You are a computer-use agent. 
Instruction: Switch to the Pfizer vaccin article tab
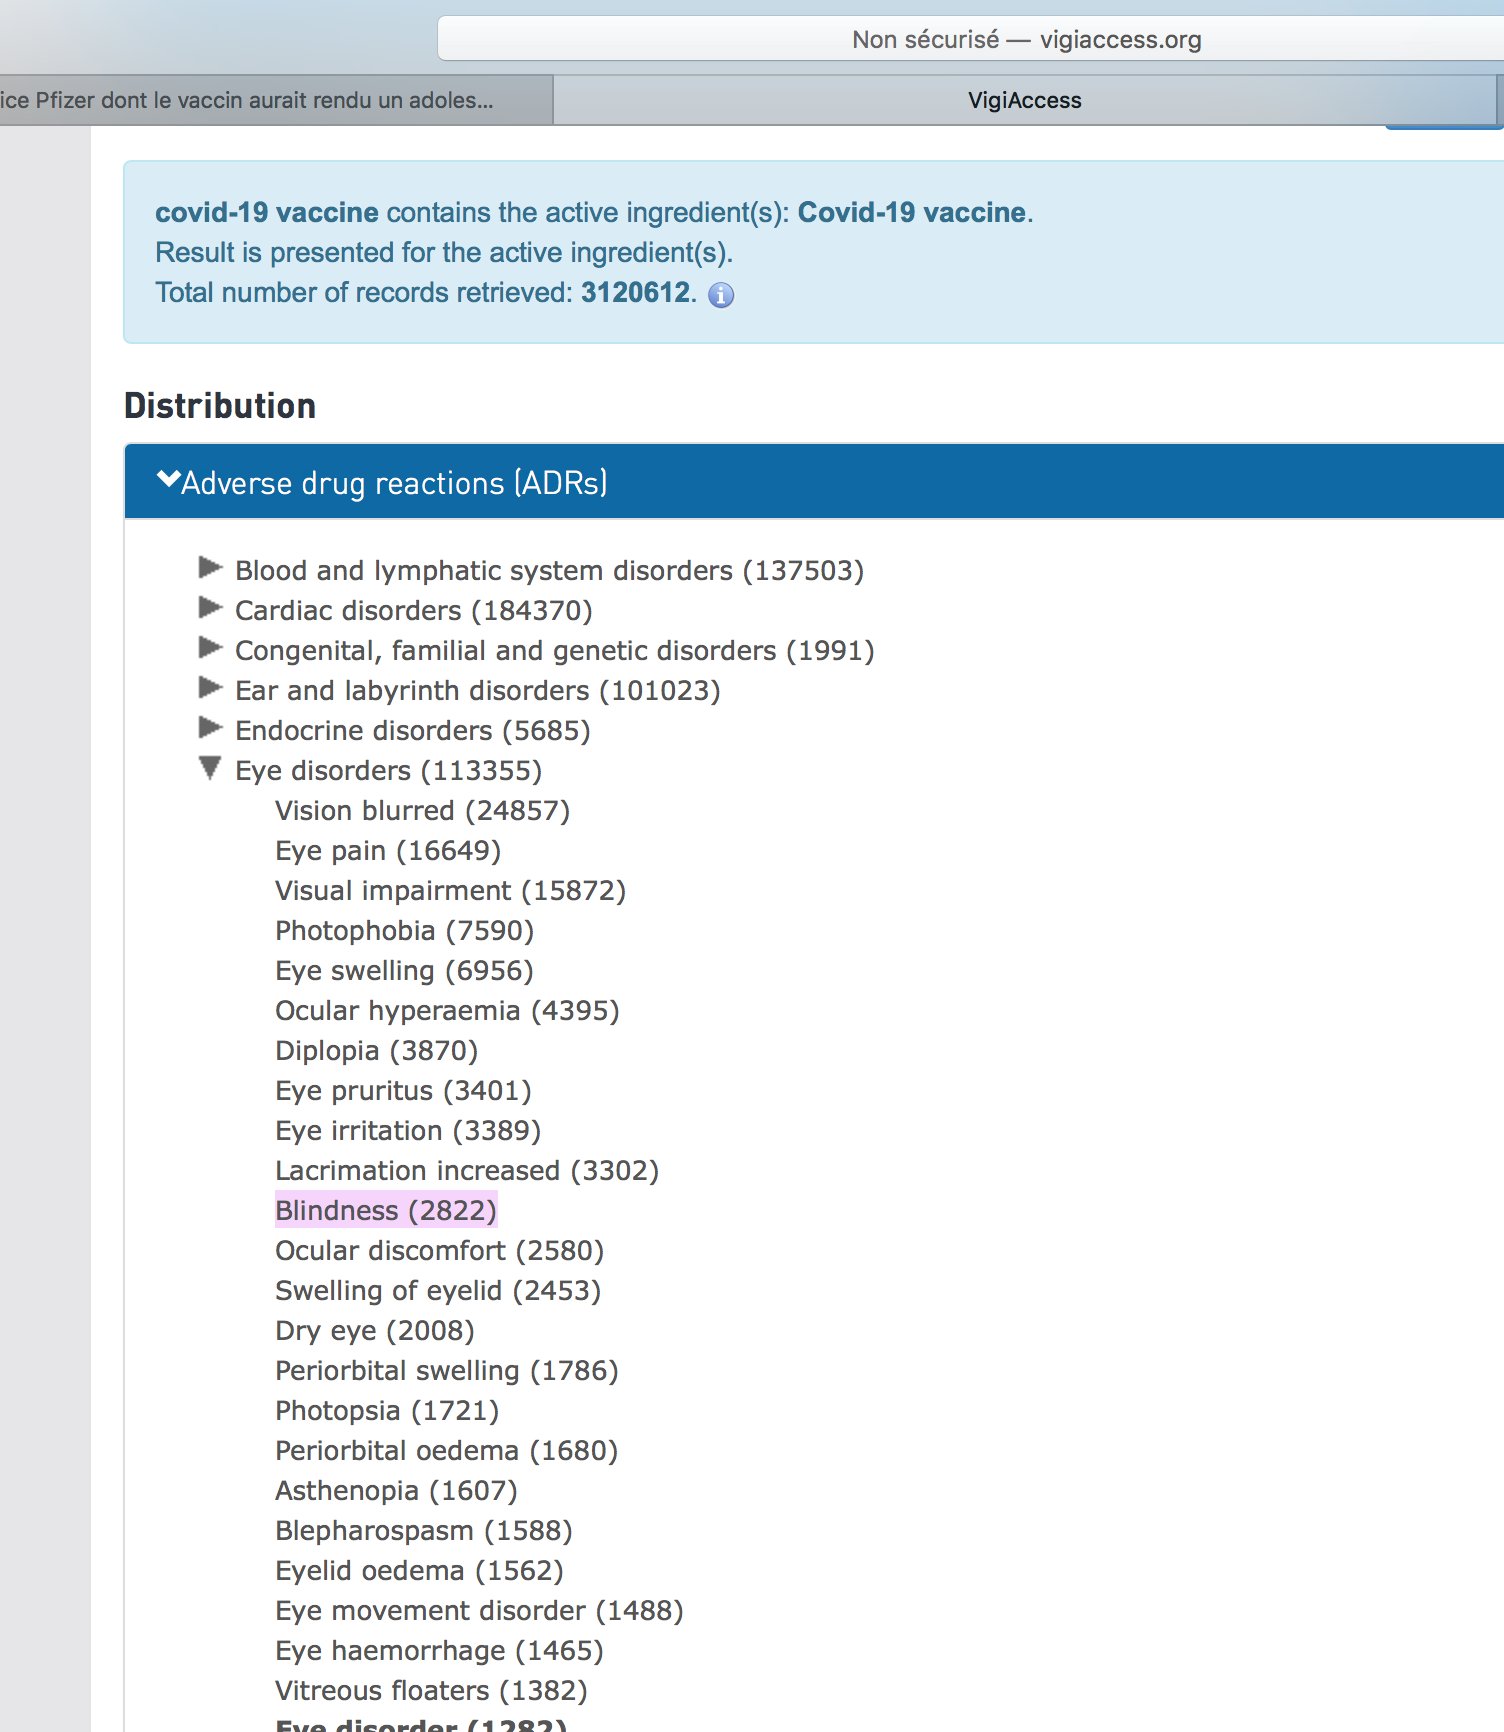[248, 101]
